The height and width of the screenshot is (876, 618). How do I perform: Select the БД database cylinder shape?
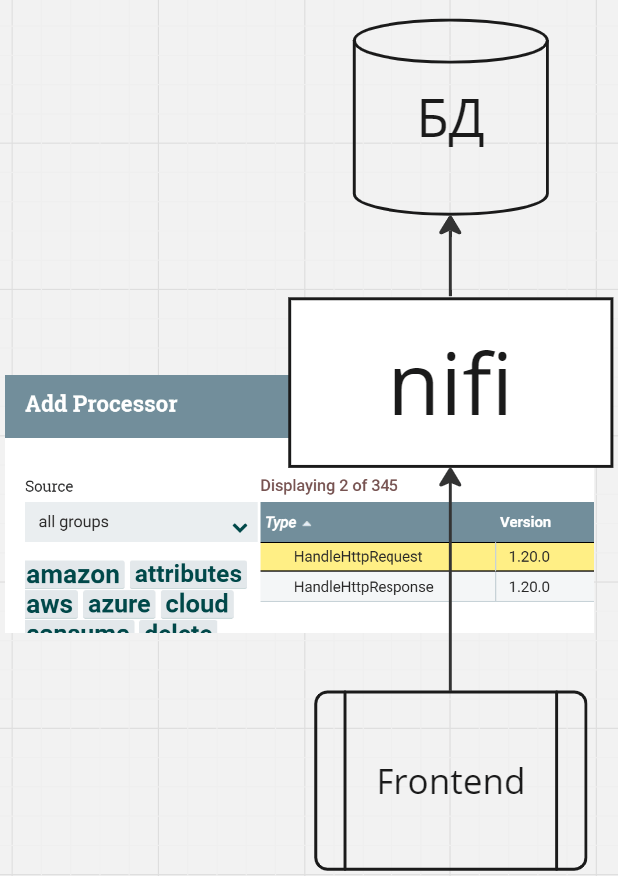point(450,117)
